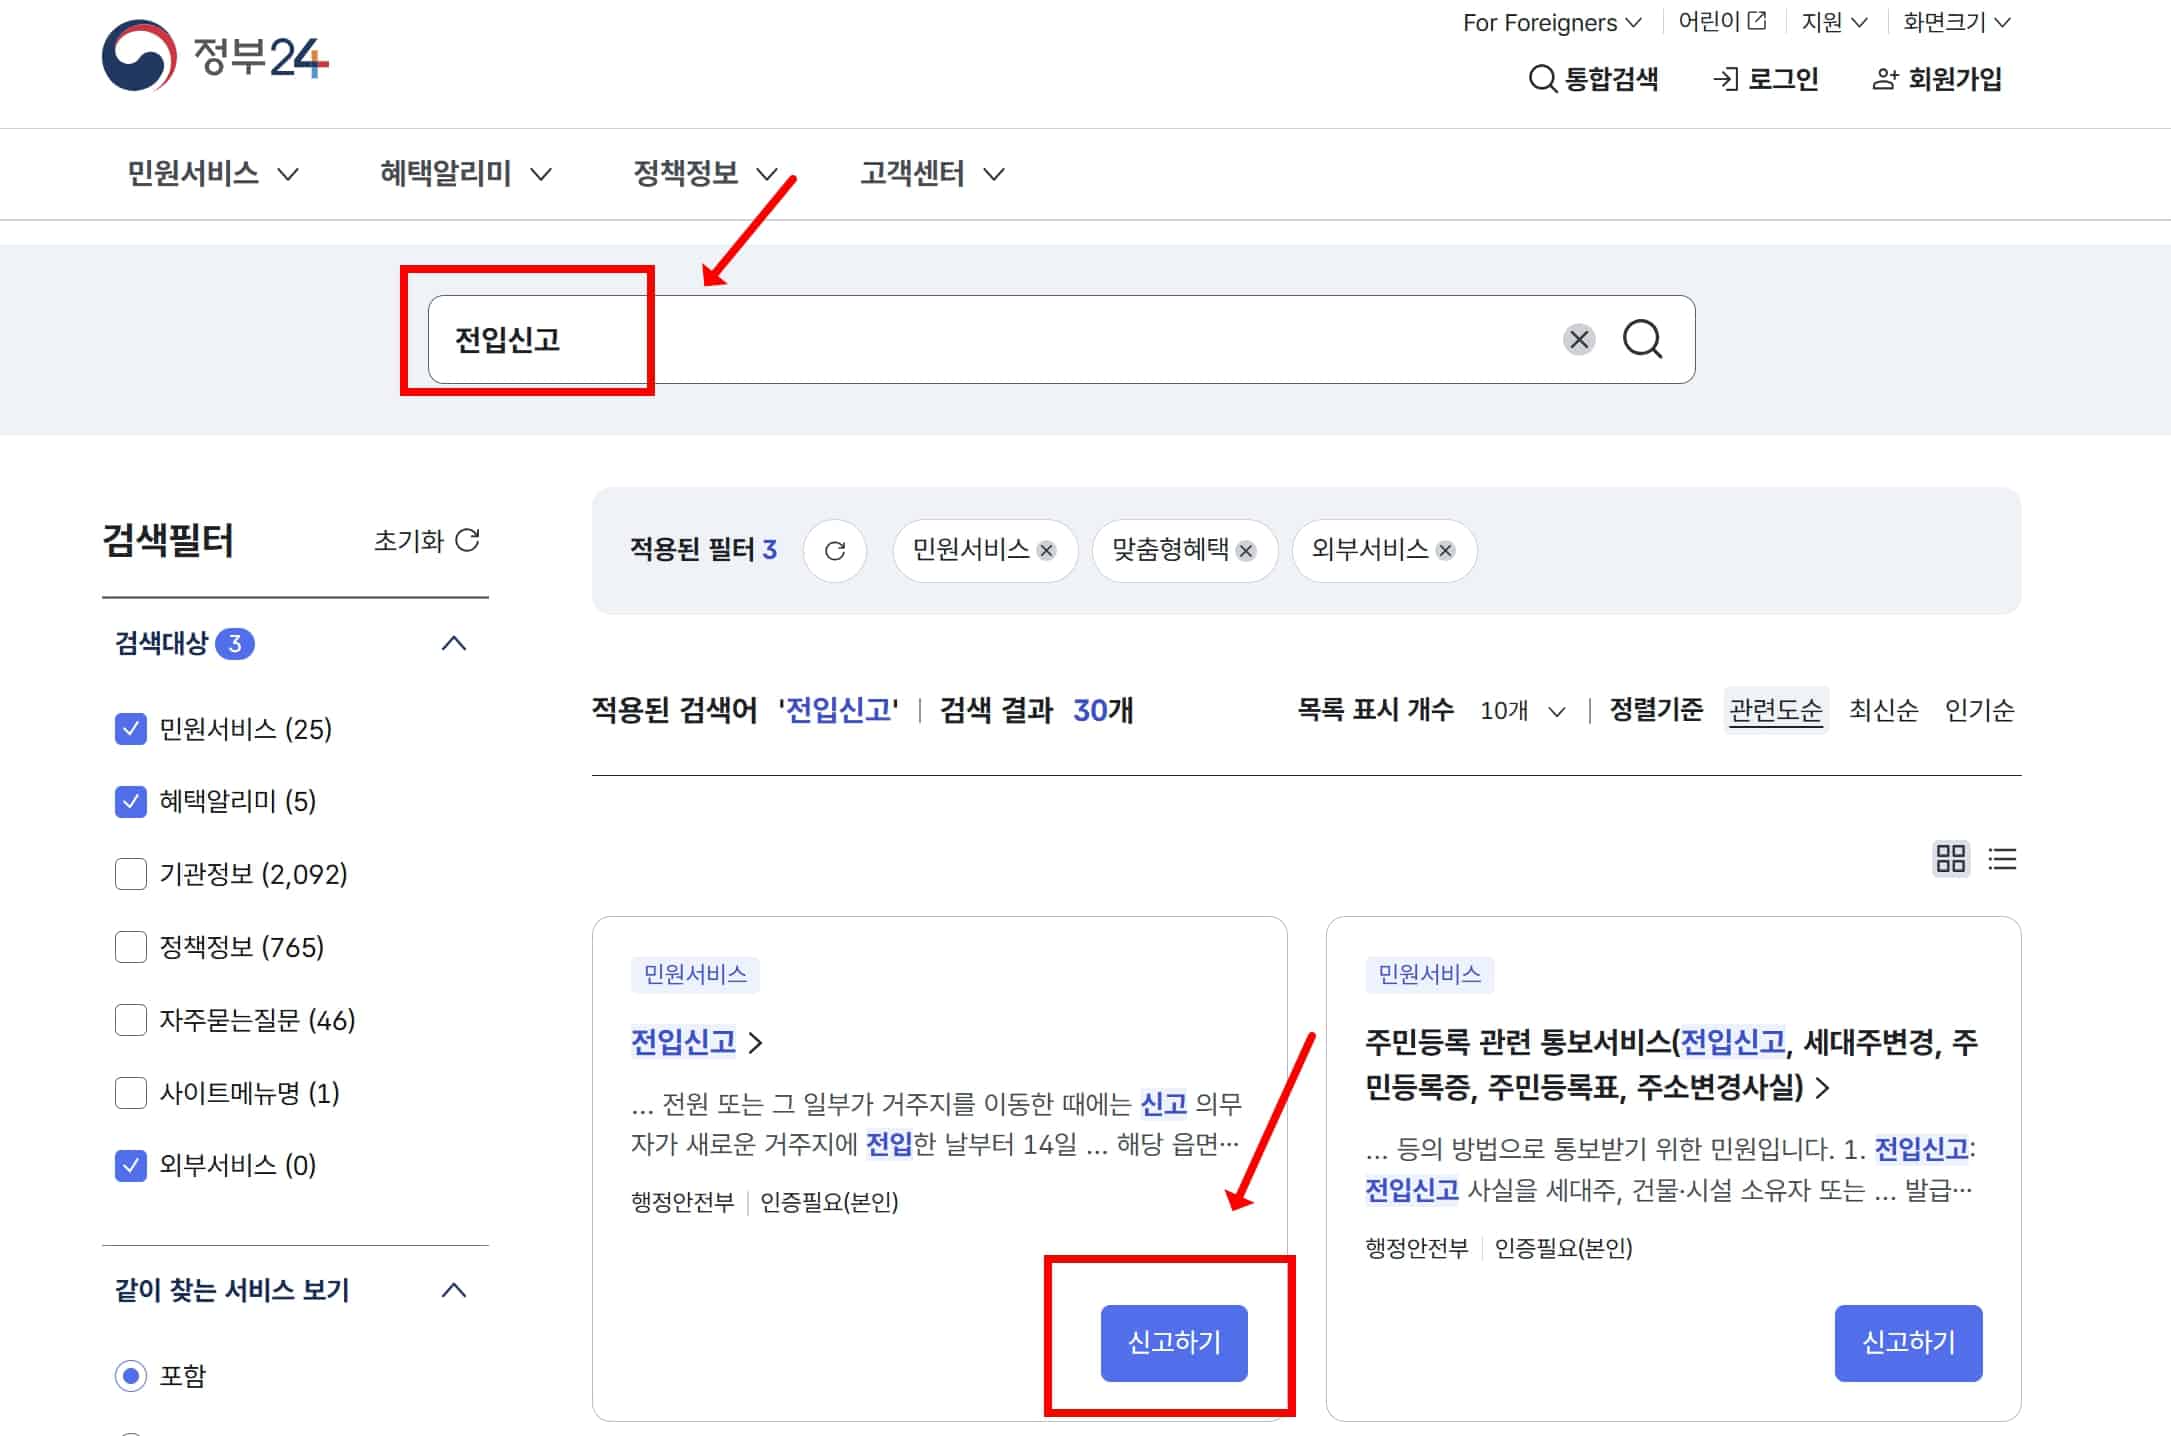Click the circular reset button beside 적용된 필터
Screen dimensions: 2171x1436
(x=835, y=550)
